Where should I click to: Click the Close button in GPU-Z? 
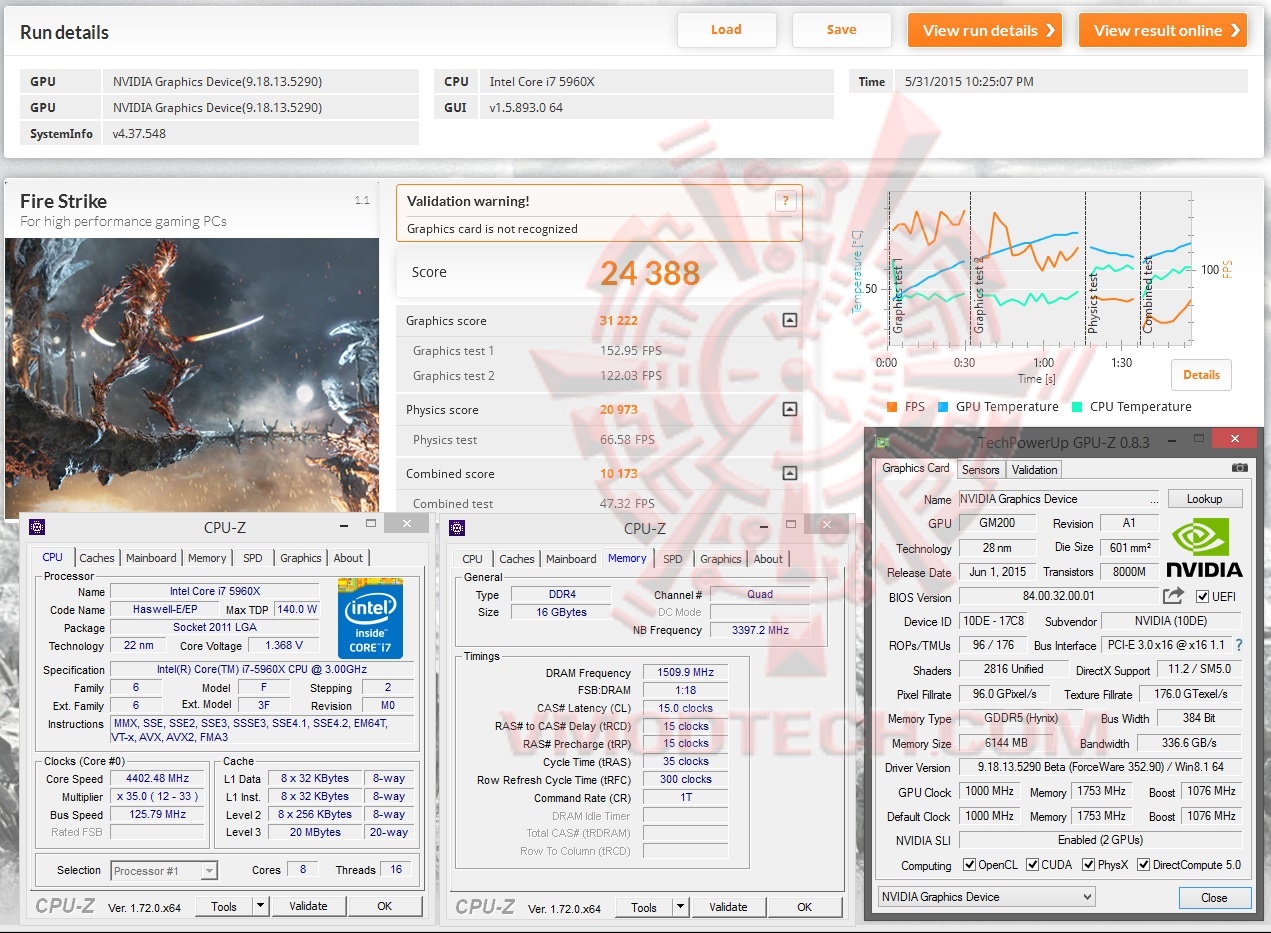point(1214,897)
